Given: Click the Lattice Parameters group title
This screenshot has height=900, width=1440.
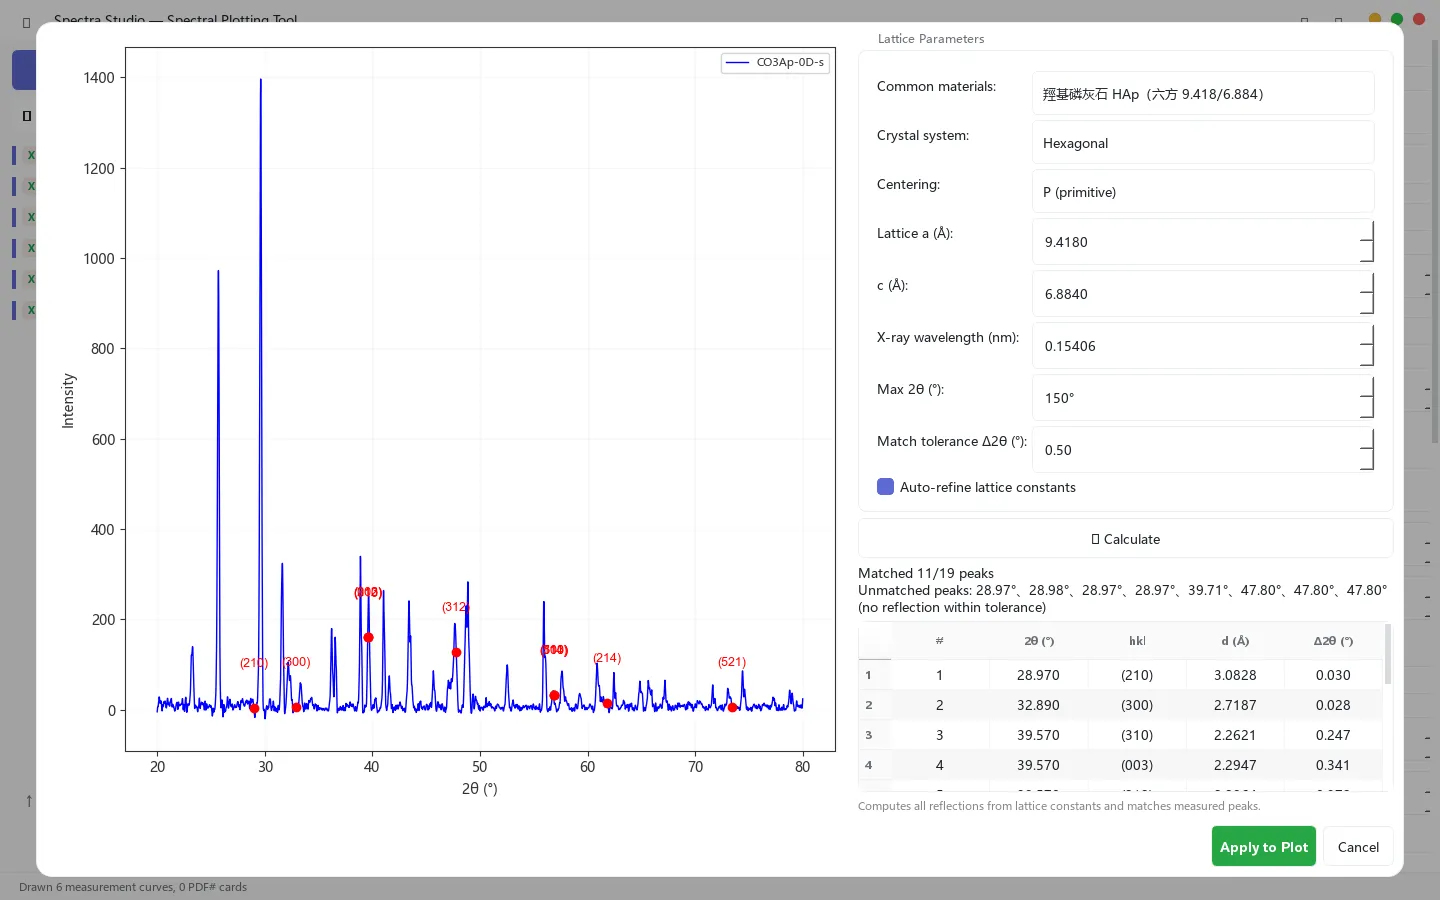Looking at the screenshot, I should 931,39.
